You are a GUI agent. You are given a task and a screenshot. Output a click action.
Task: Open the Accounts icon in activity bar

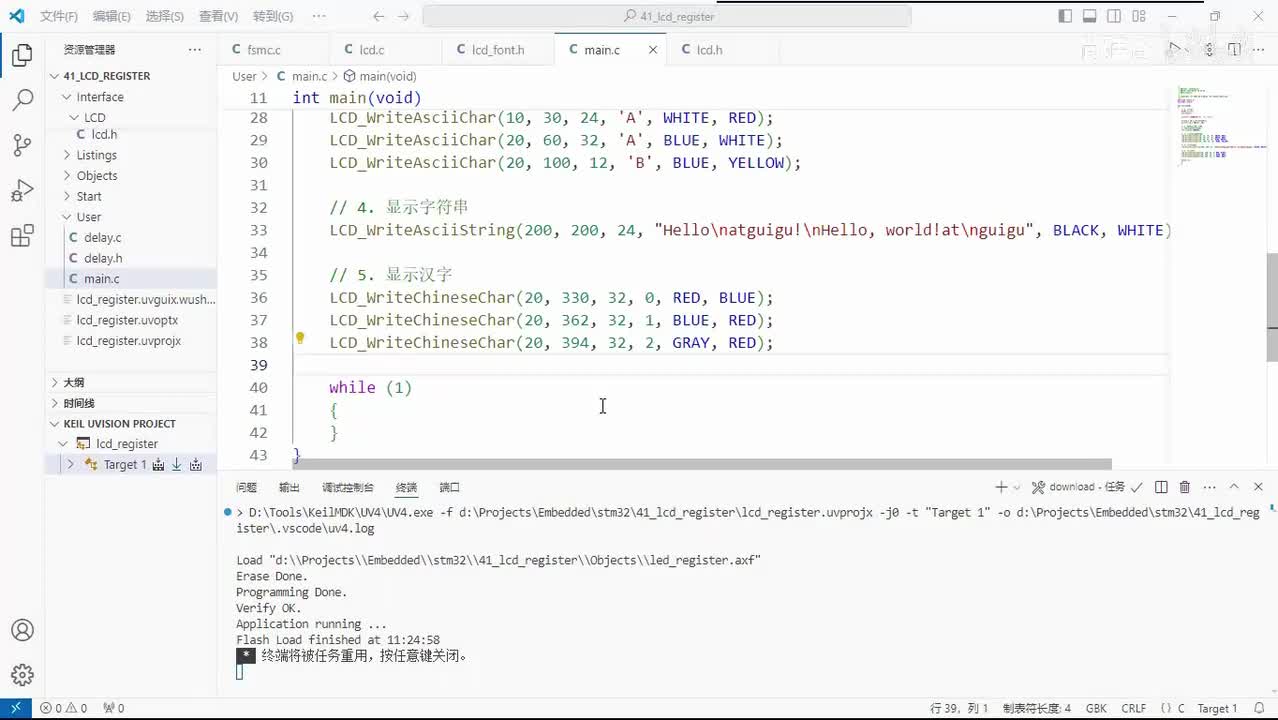tap(22, 630)
